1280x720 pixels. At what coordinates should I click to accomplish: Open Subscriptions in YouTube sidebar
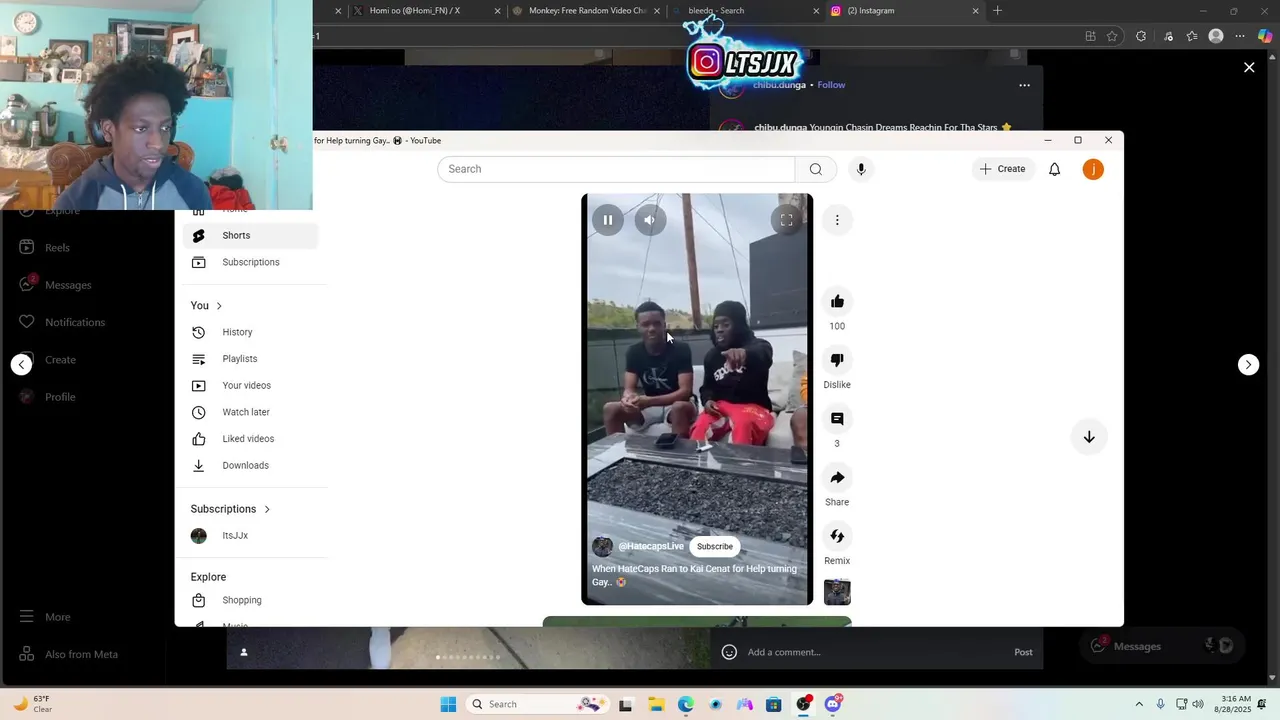[251, 262]
